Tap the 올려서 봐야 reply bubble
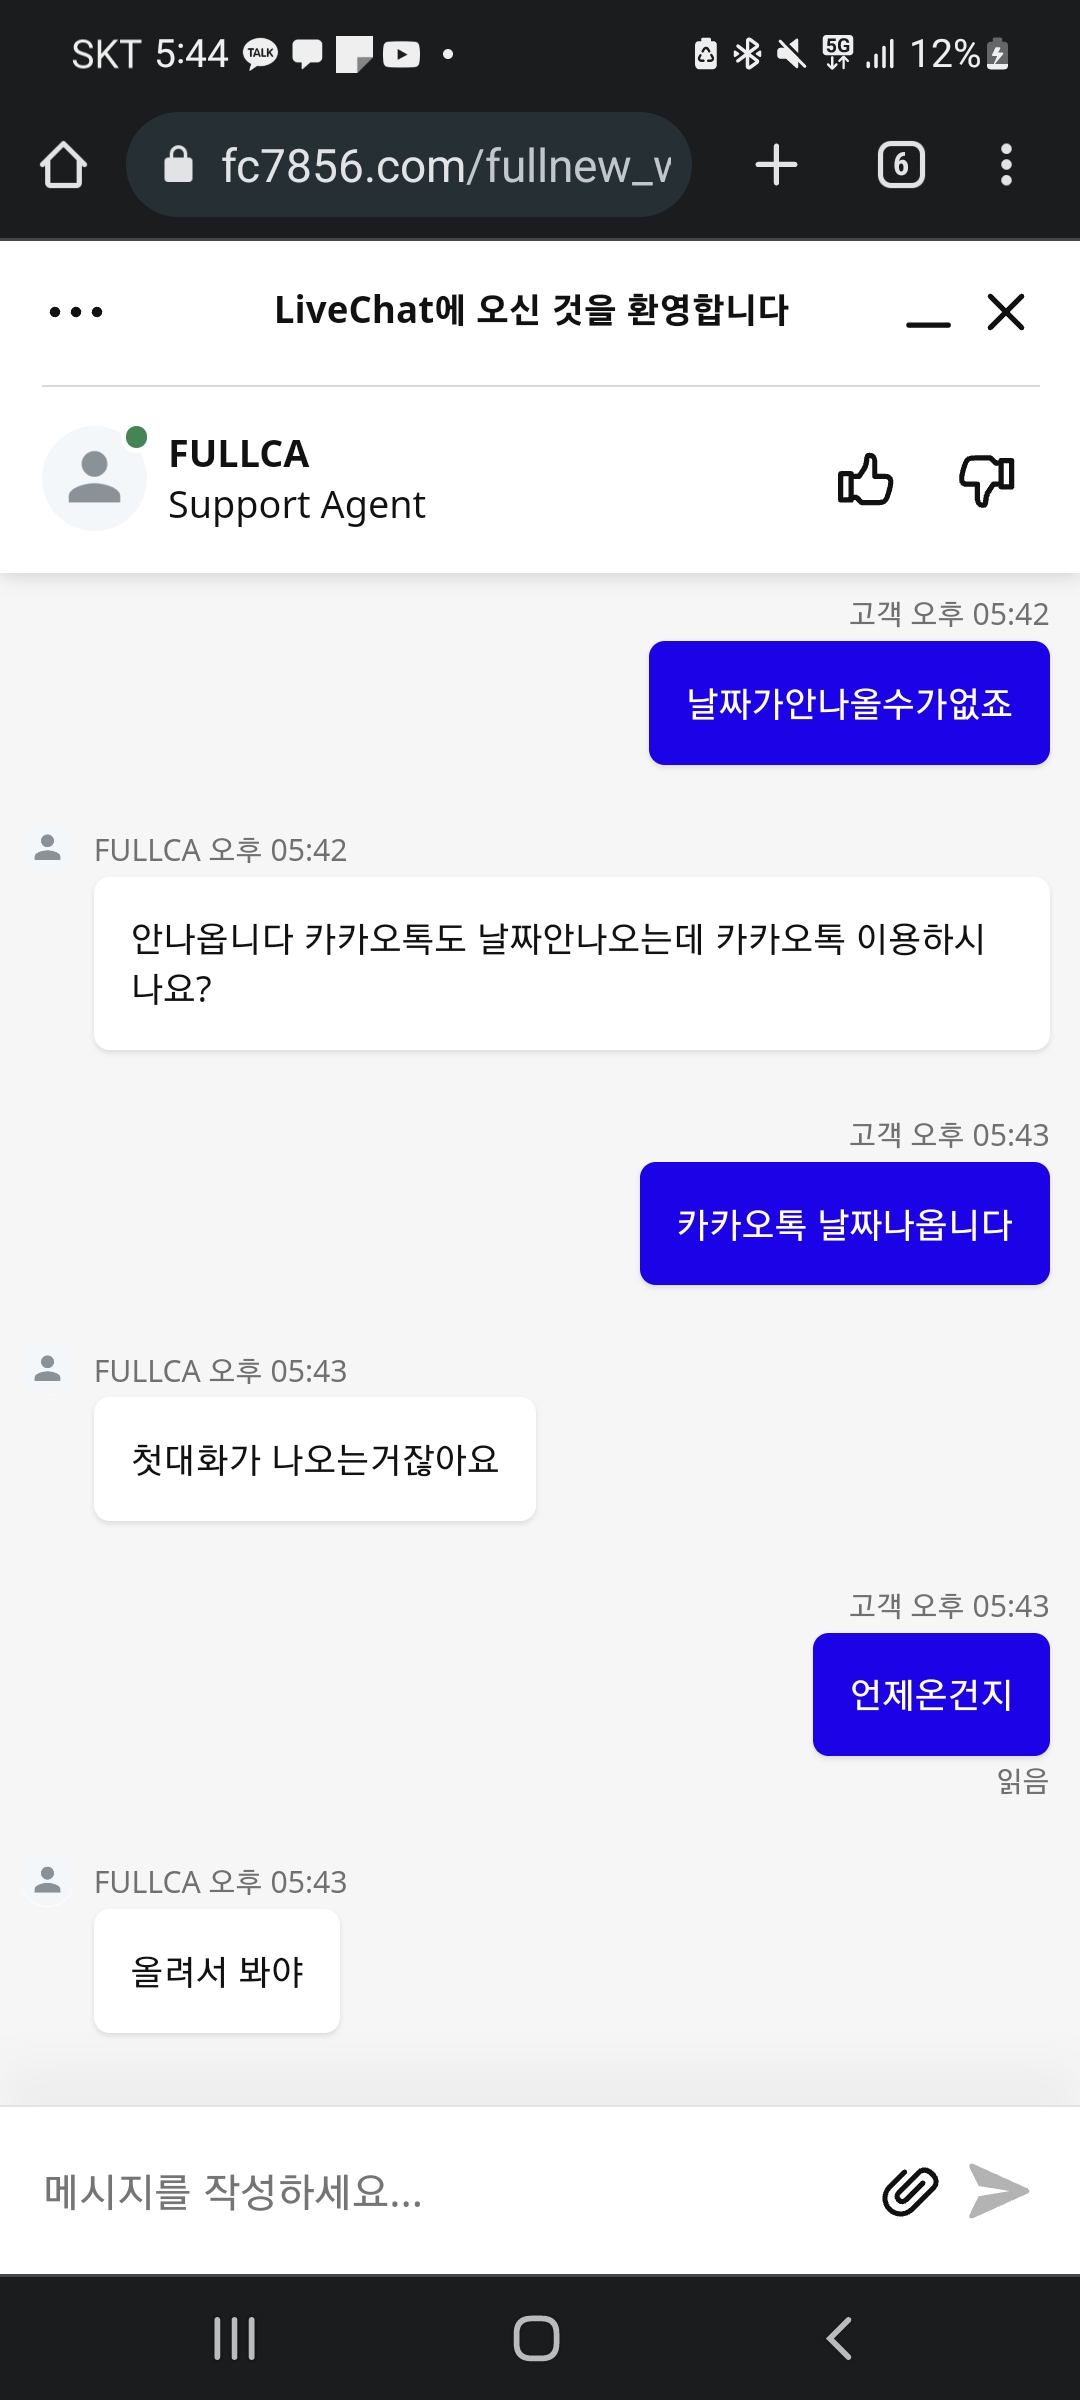The height and width of the screenshot is (2400, 1080). click(217, 1971)
